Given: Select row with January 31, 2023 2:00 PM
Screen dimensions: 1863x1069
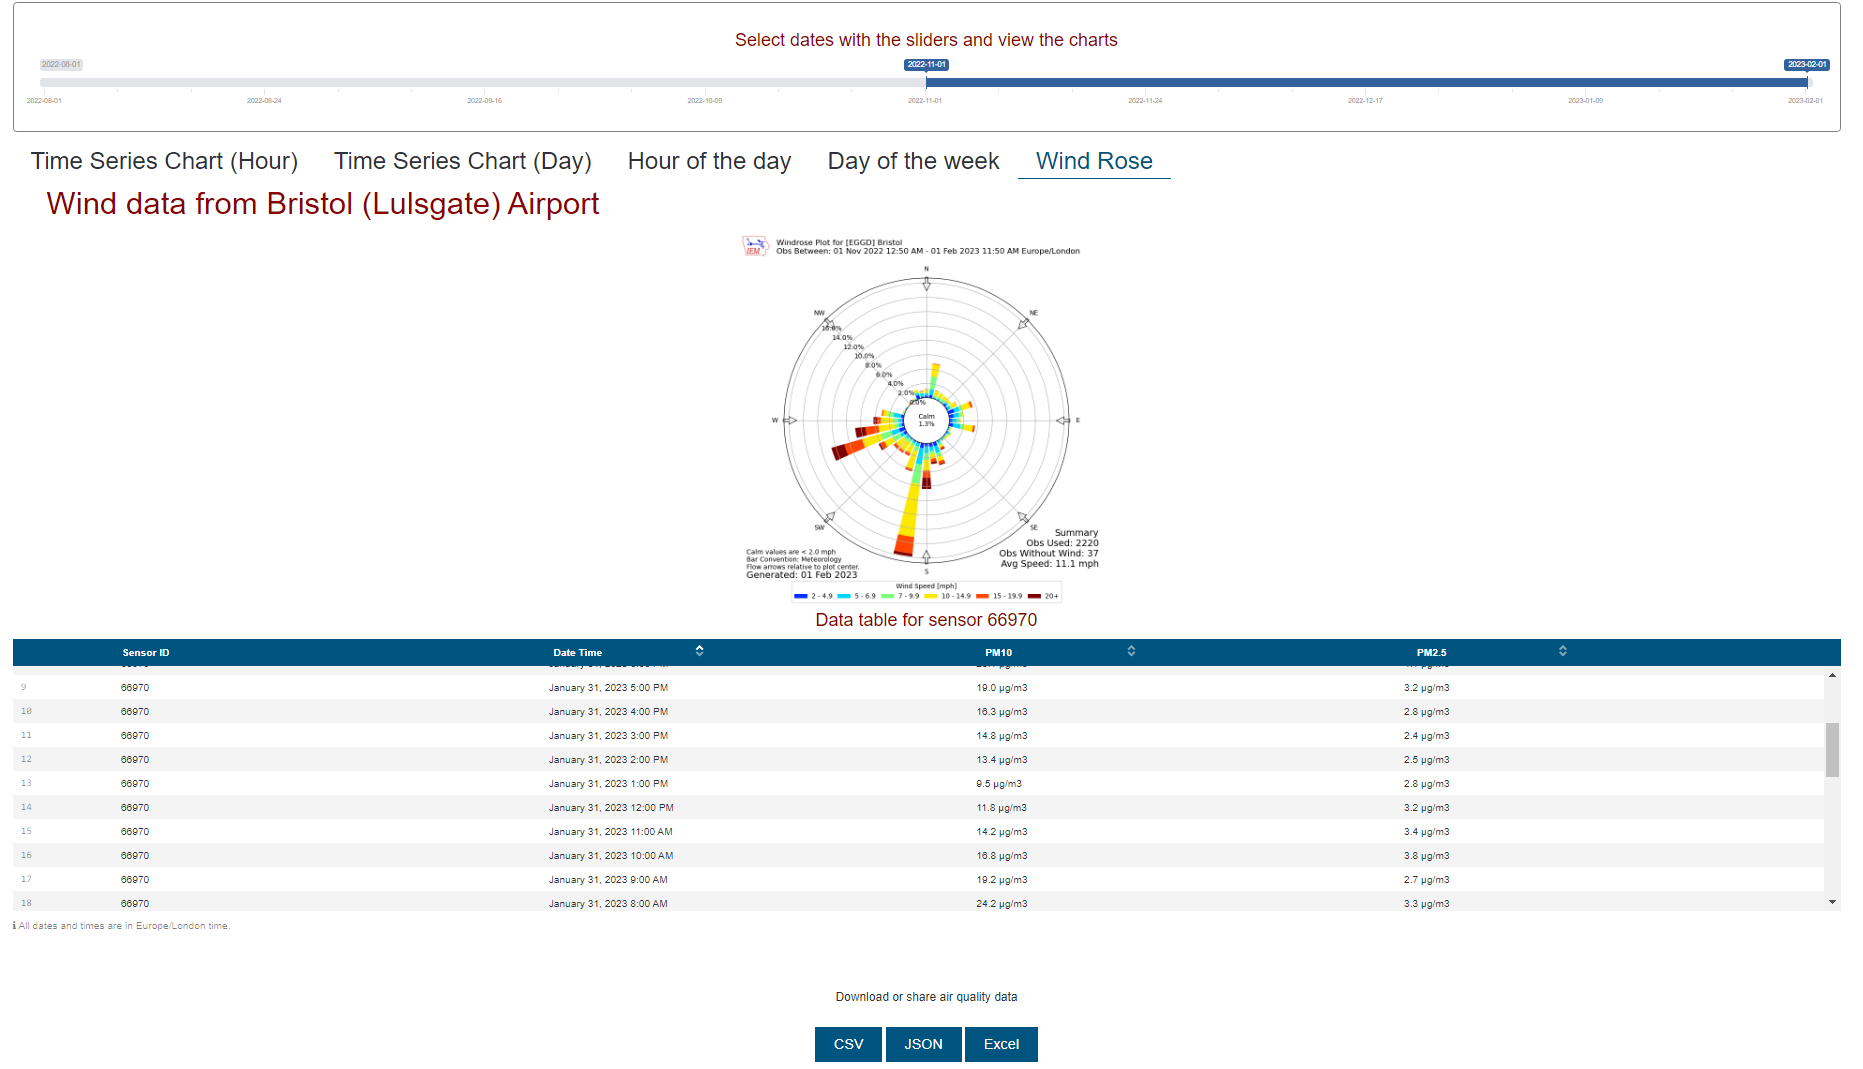Looking at the screenshot, I should 918,760.
